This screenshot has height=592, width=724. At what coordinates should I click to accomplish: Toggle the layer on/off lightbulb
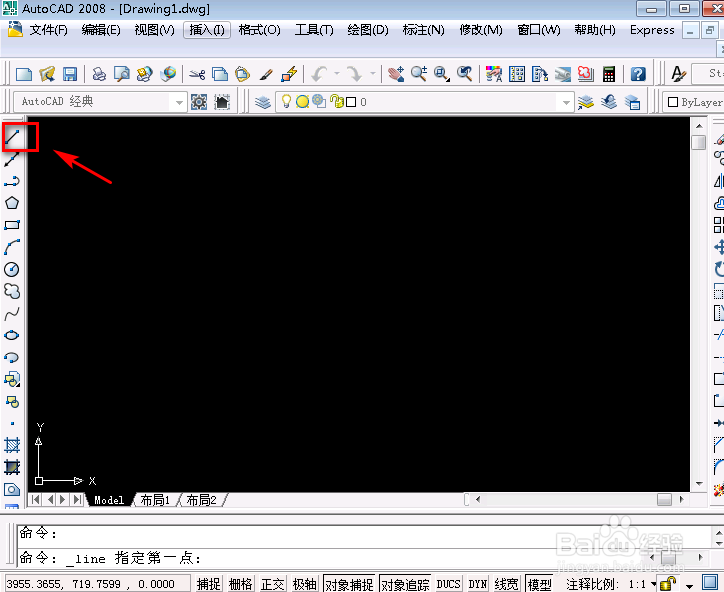[286, 102]
